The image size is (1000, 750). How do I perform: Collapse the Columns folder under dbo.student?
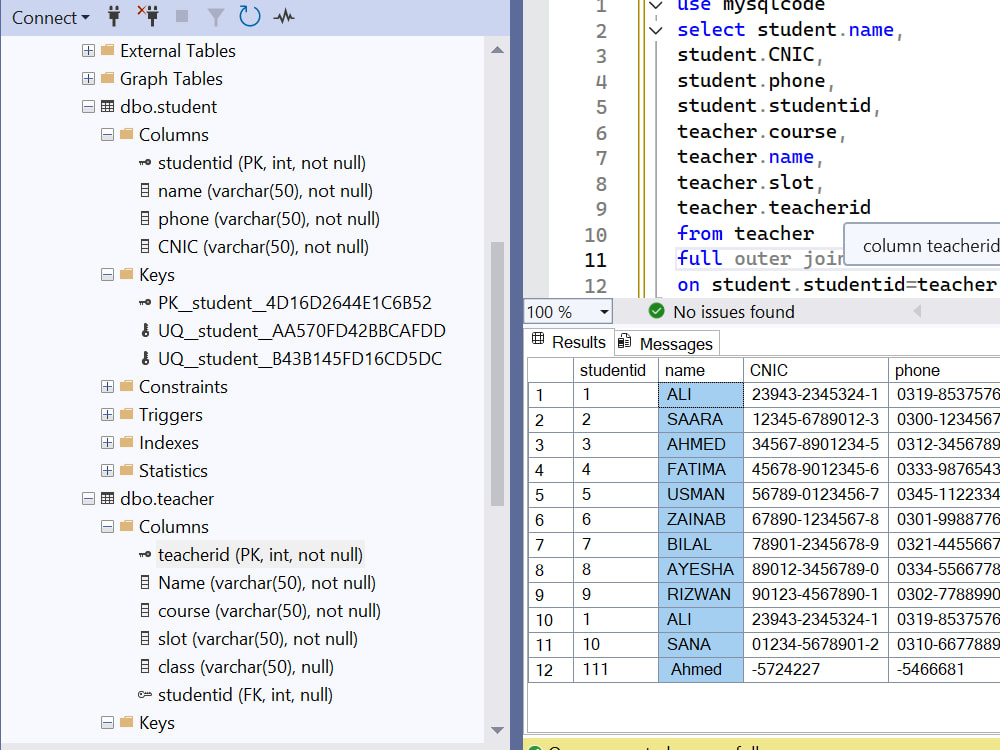[x=108, y=135]
